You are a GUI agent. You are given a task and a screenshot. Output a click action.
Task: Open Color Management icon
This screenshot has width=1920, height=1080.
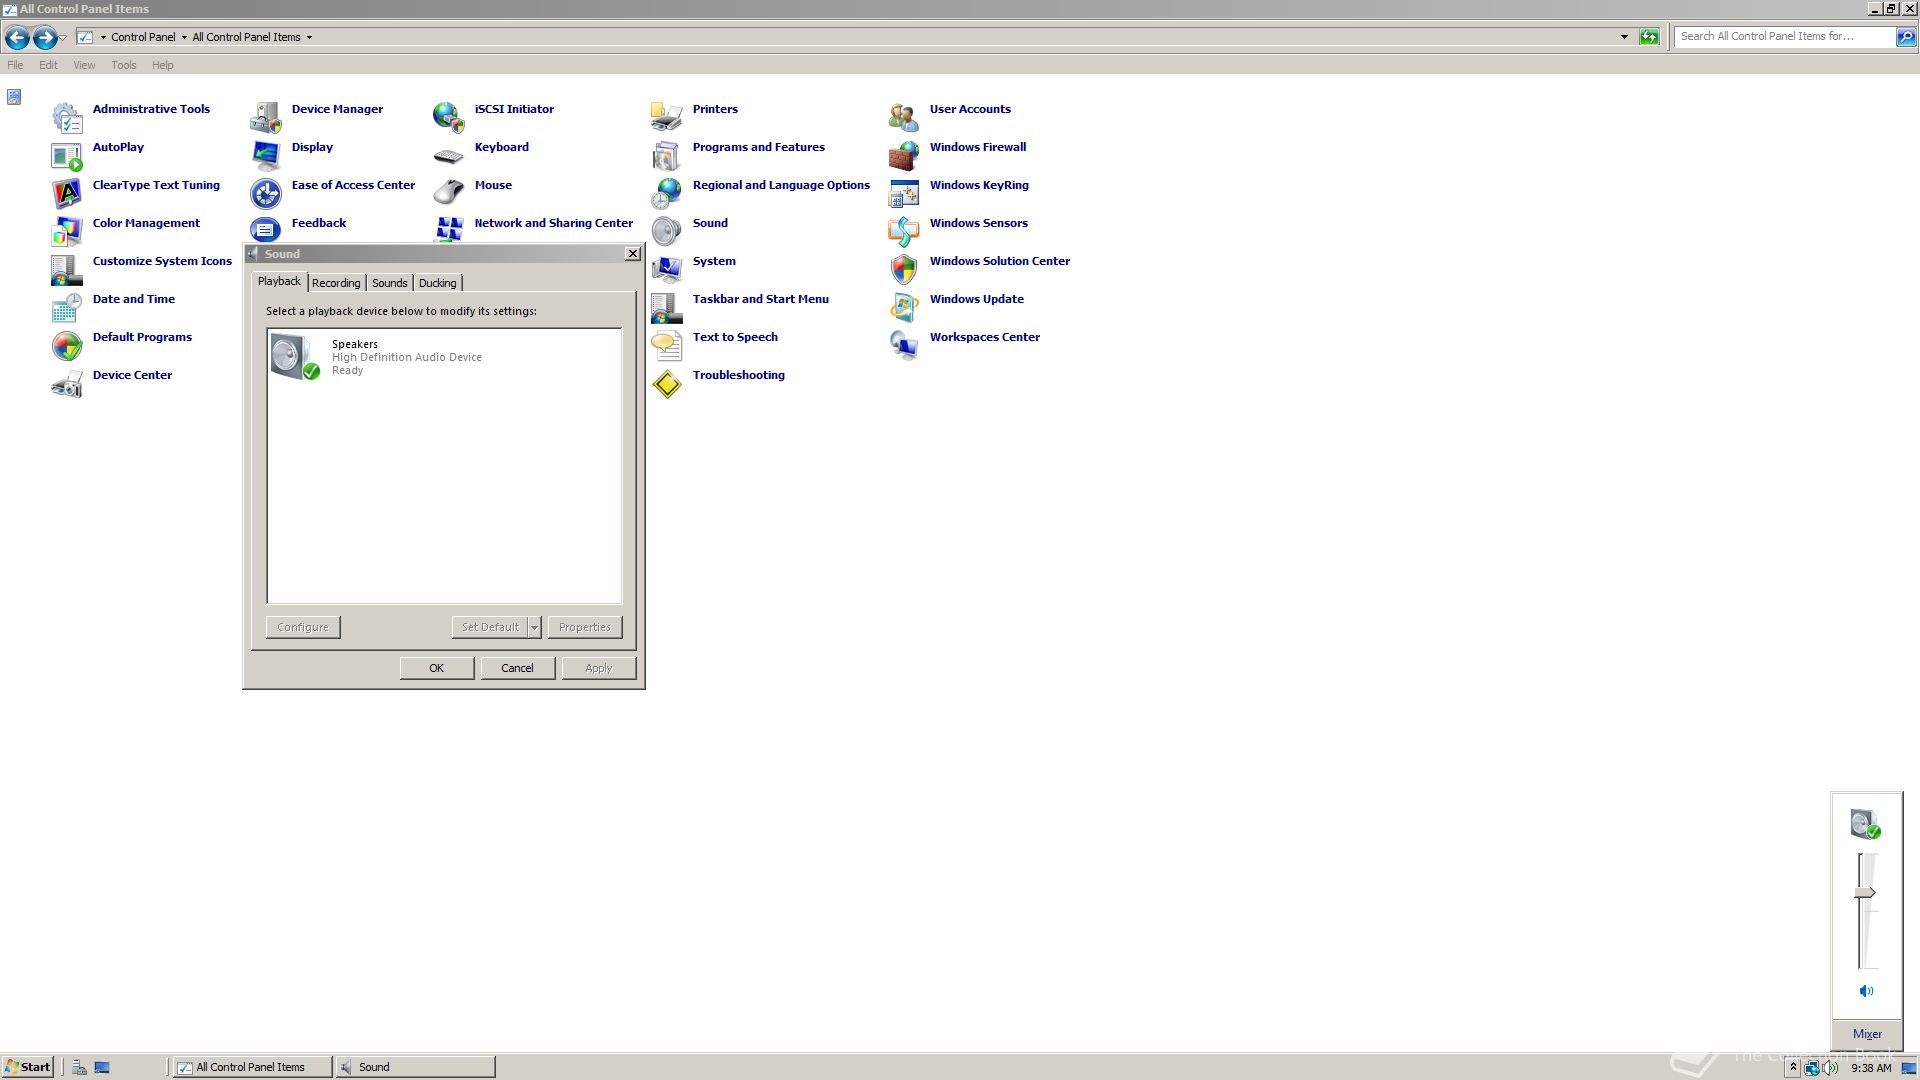coord(67,232)
